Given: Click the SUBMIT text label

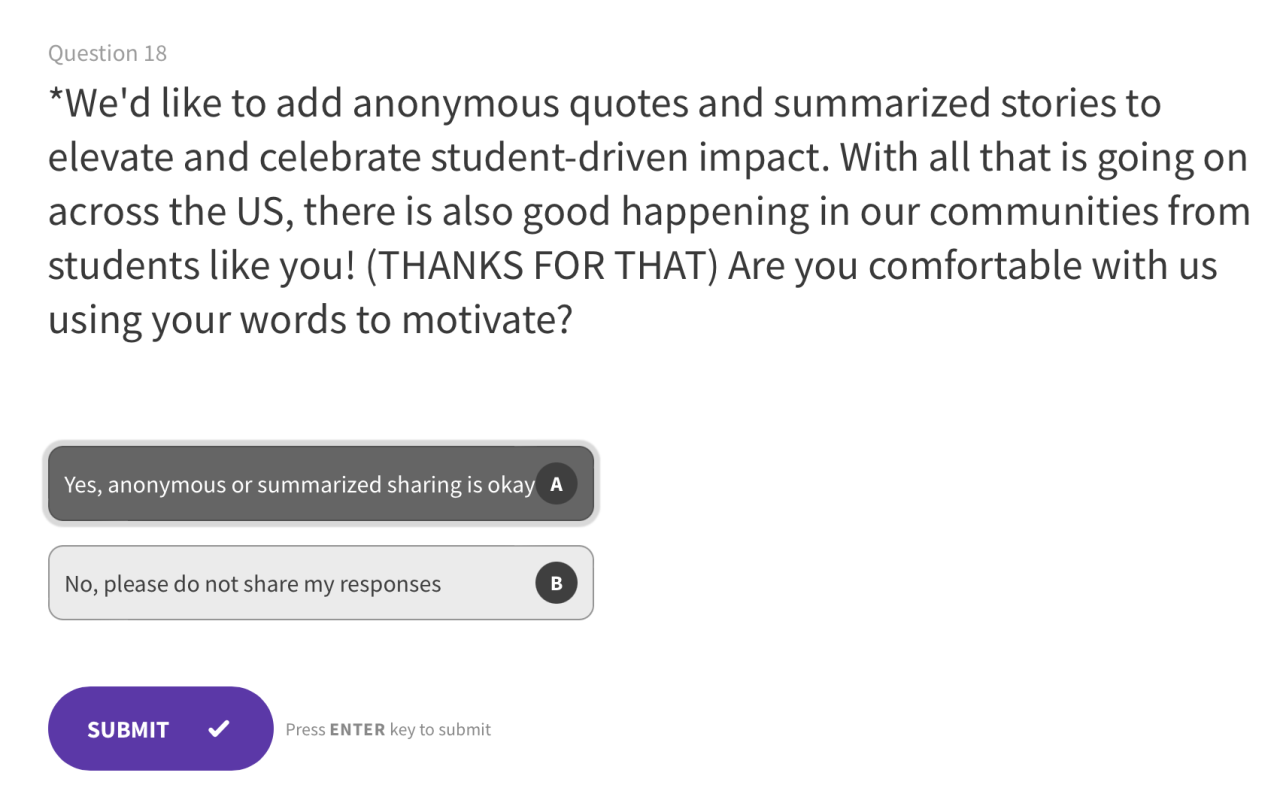Looking at the screenshot, I should pos(128,730).
